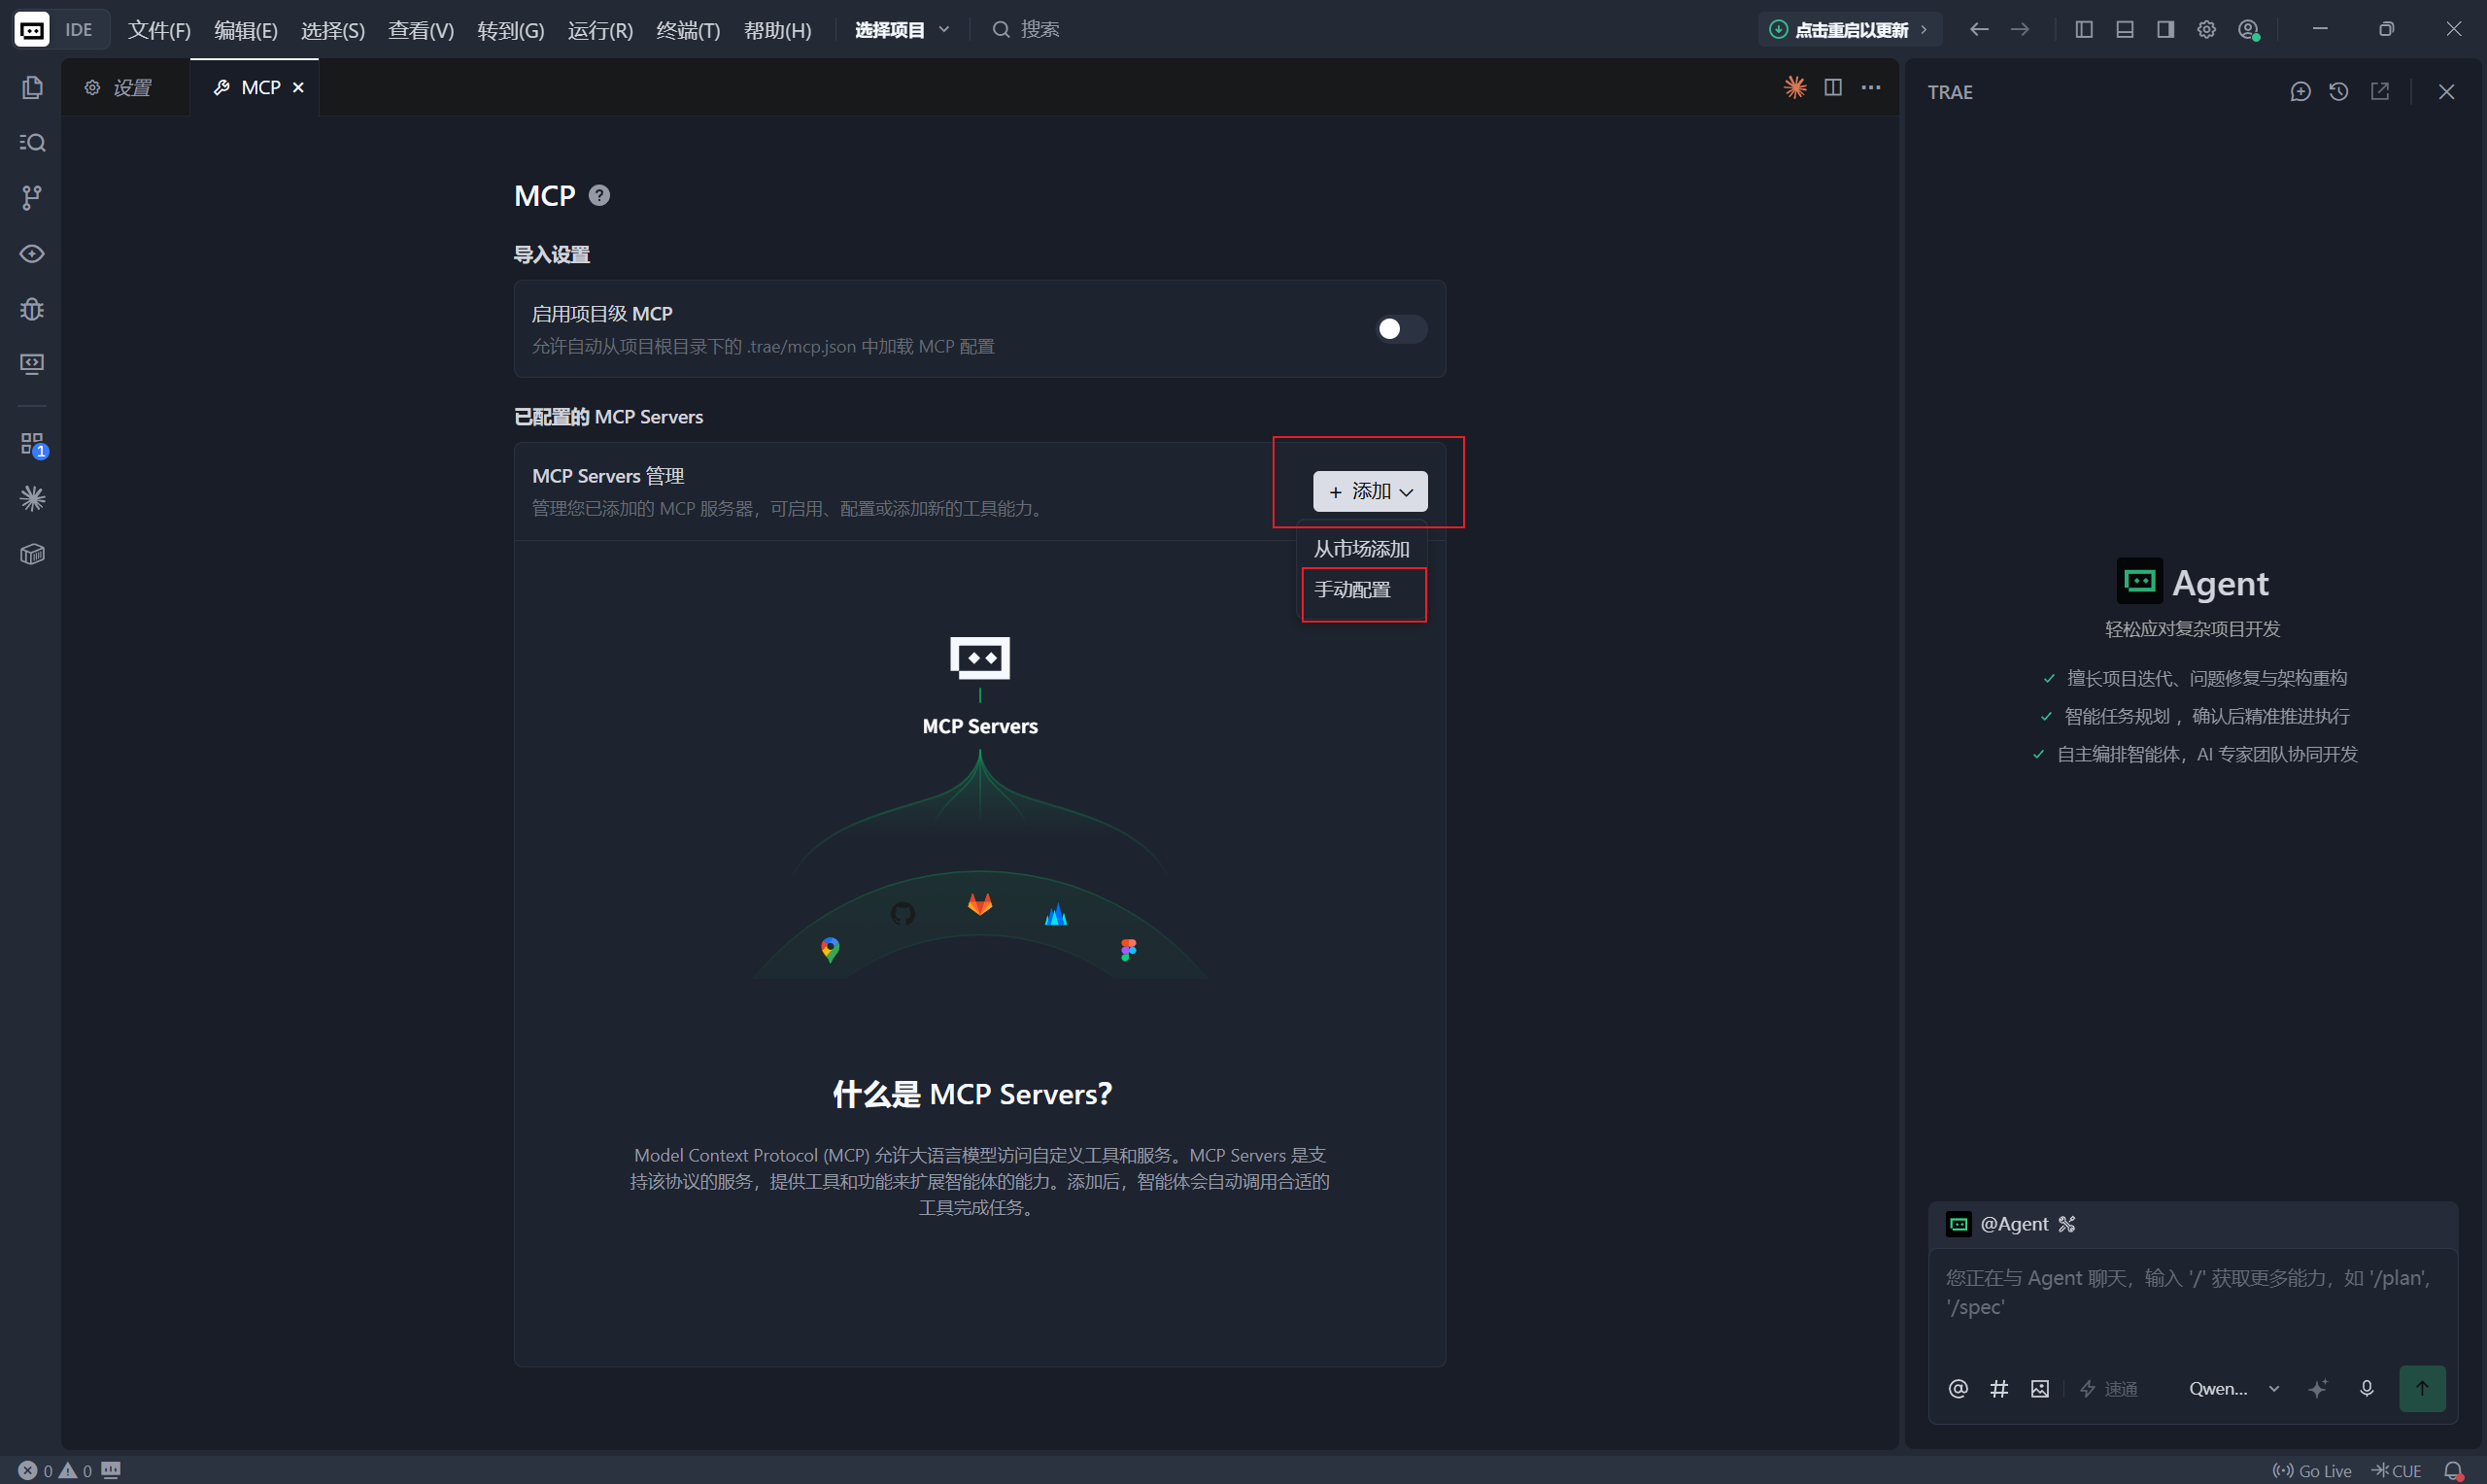Open the 文件(F) menu
Image resolution: width=2487 pixels, height=1484 pixels.
[x=159, y=30]
